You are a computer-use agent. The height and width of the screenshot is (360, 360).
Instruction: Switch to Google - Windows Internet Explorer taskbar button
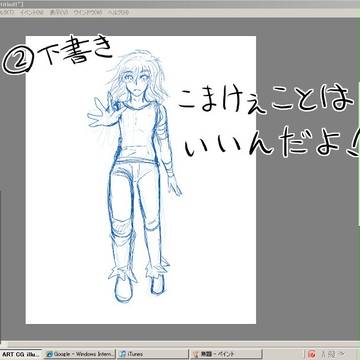pyautogui.click(x=80, y=354)
